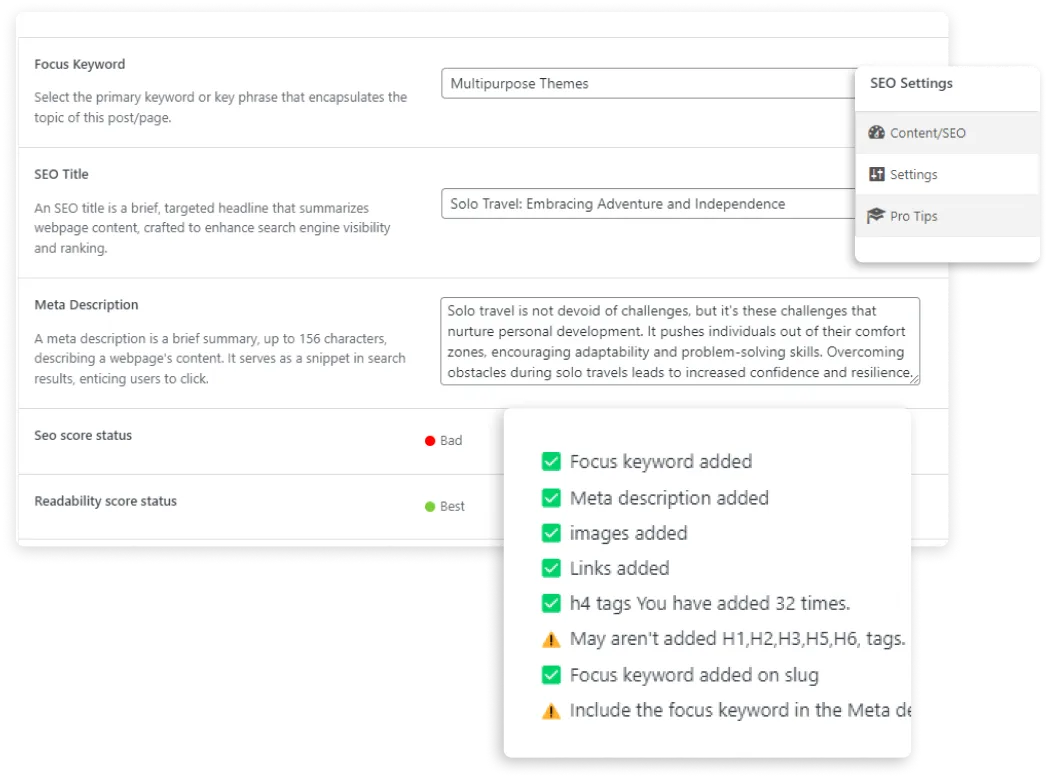
Task: Click warning icon beside Meta description keyword notice
Action: tap(551, 712)
